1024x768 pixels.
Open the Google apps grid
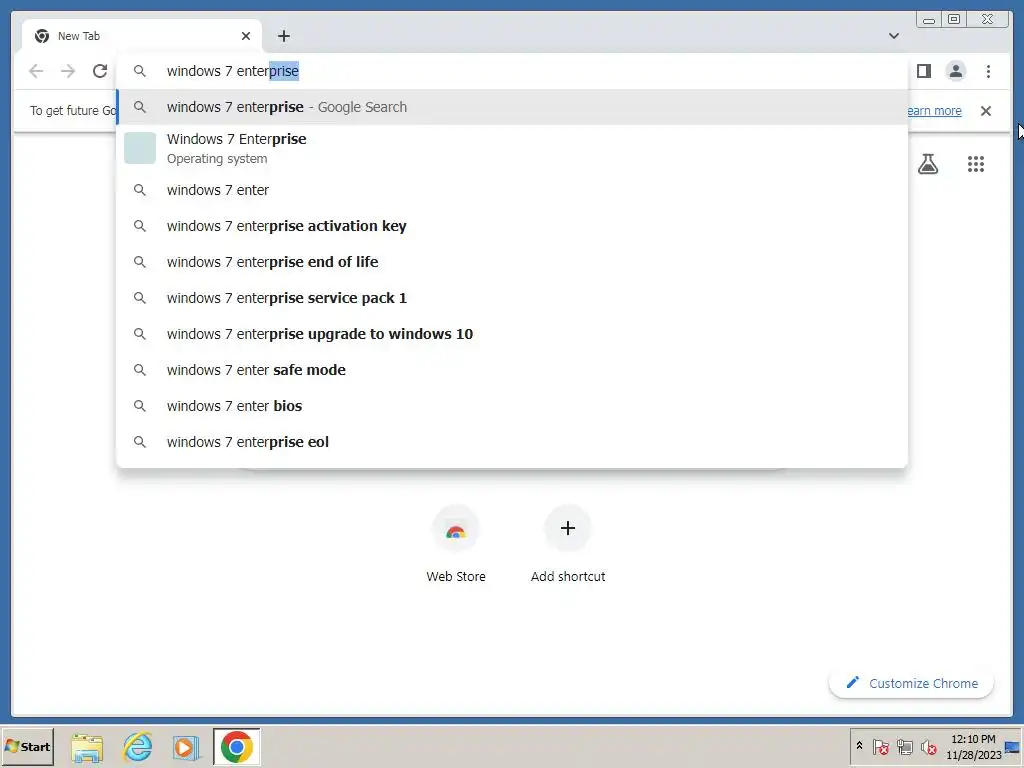coord(976,164)
